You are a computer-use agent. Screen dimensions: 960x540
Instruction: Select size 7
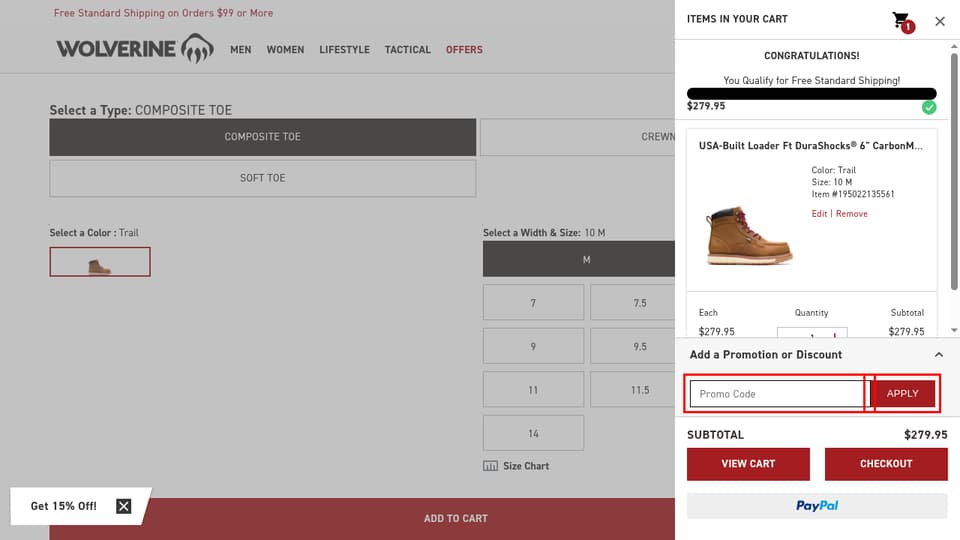tap(533, 302)
